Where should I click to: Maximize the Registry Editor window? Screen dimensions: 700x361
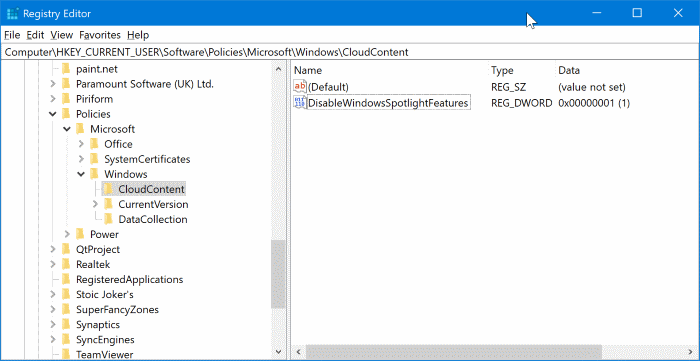(x=637, y=13)
